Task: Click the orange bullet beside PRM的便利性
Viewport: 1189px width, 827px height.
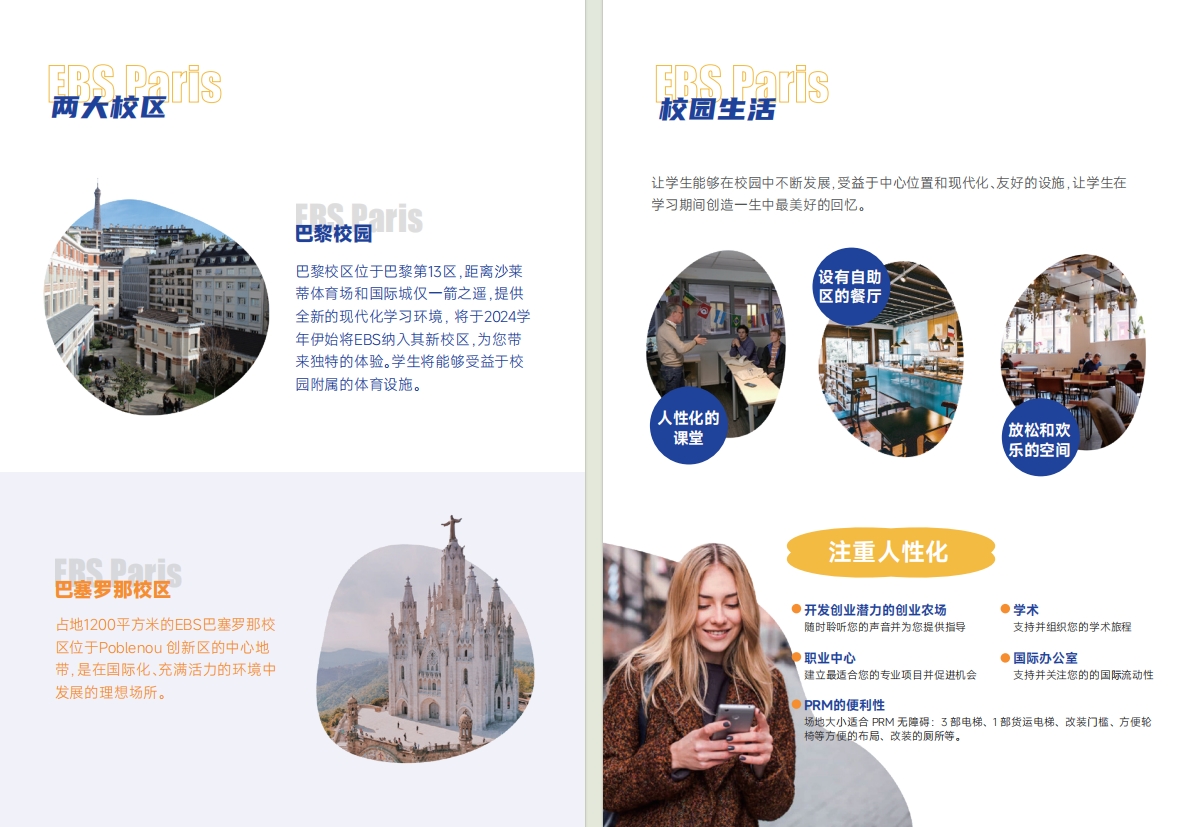Action: pos(796,704)
